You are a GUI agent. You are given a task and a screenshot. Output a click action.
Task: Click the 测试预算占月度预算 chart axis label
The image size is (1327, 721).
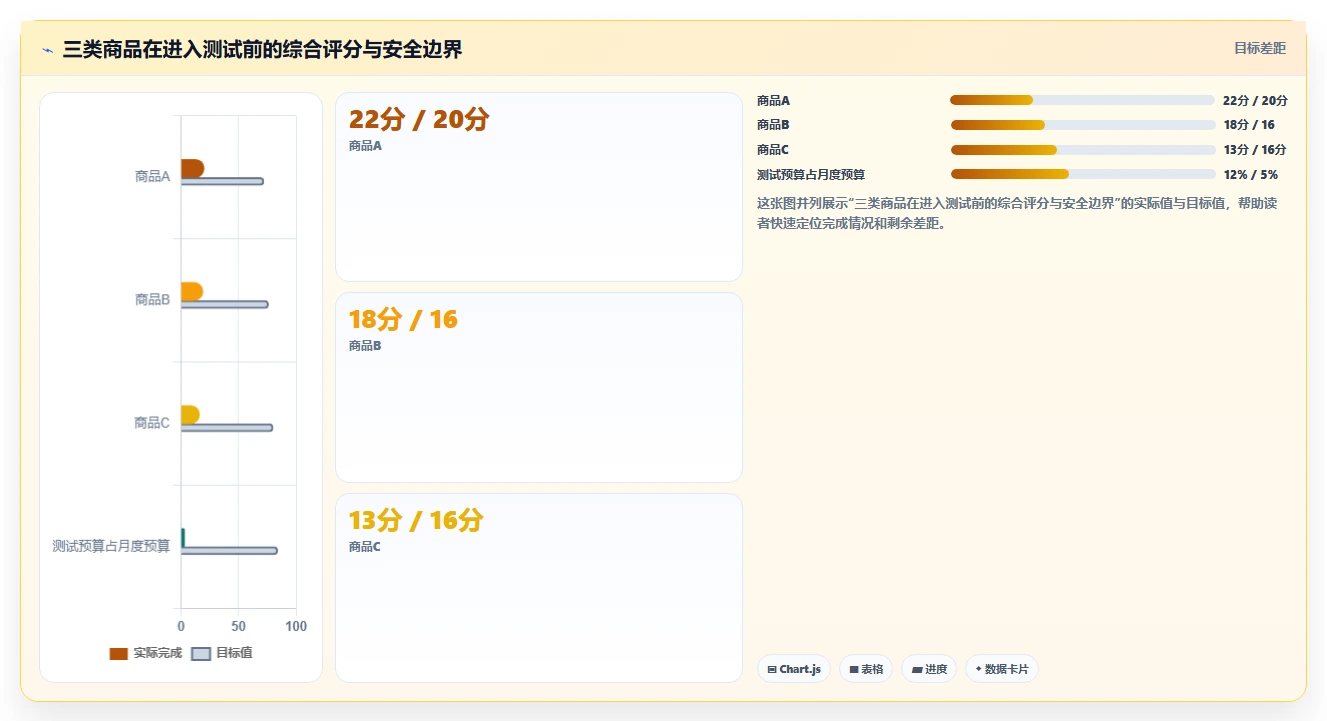pyautogui.click(x=111, y=546)
